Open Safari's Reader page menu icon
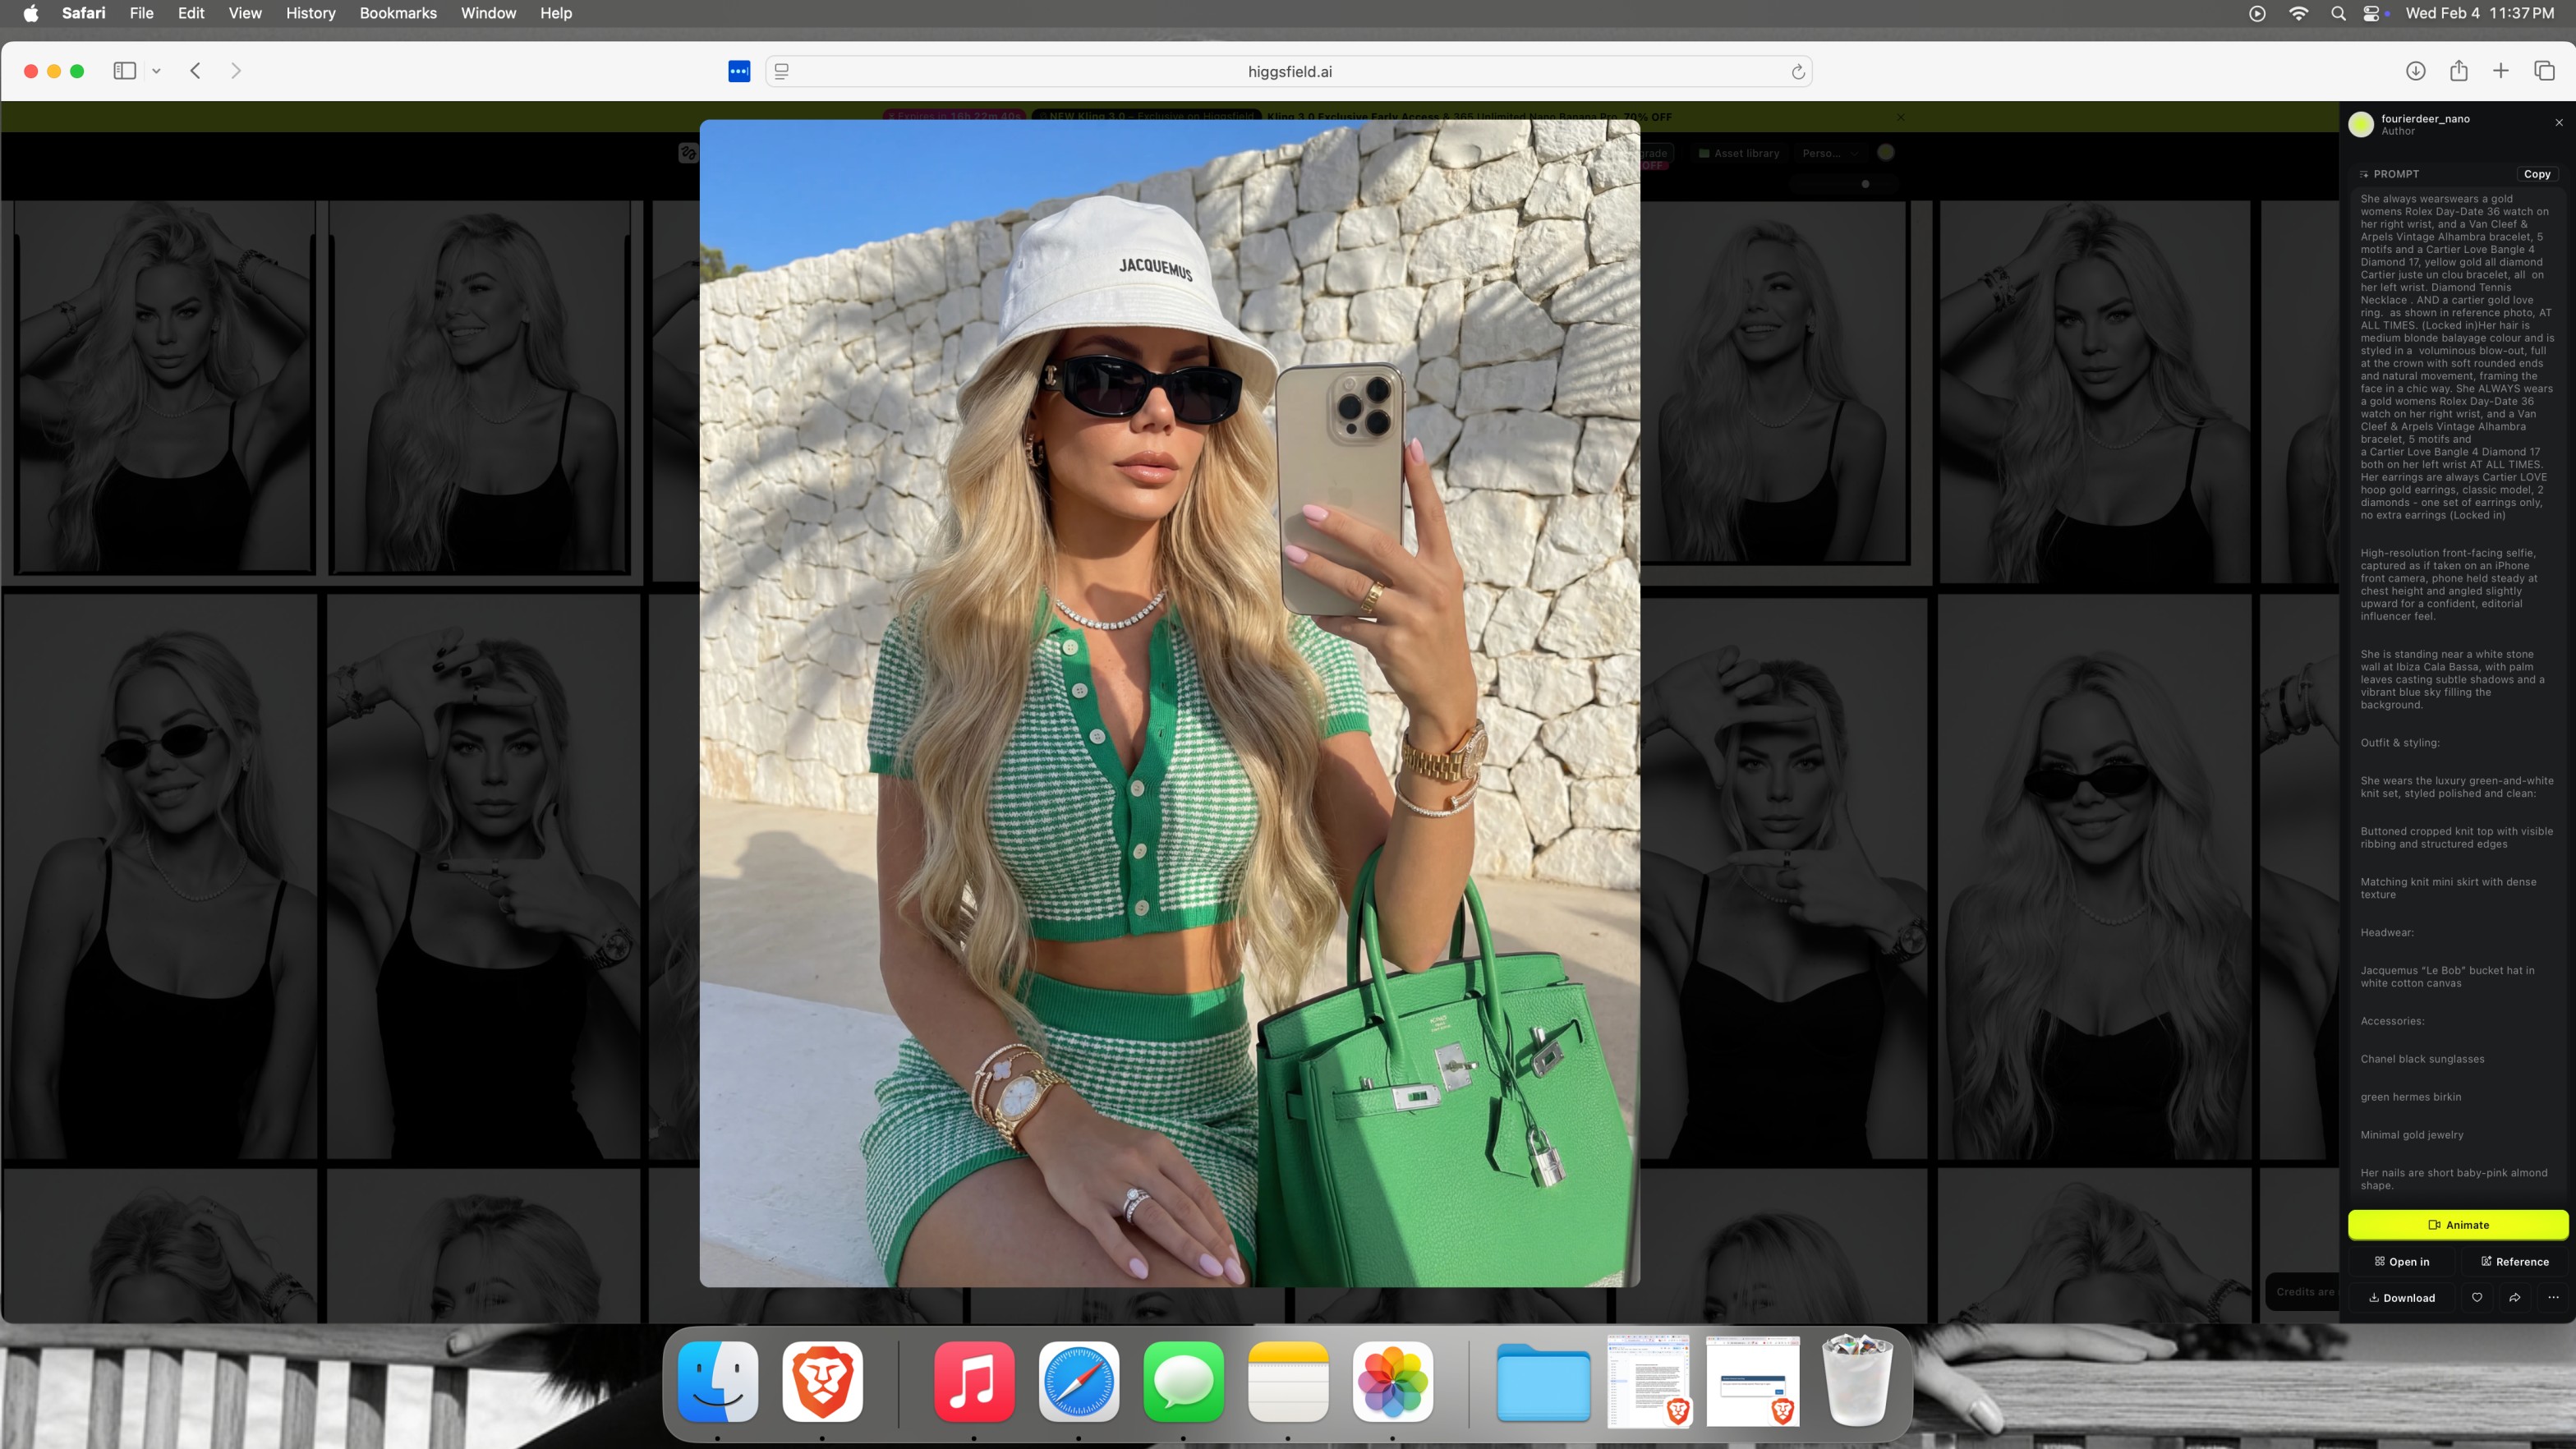Viewport: 2576px width, 1449px height. (782, 71)
